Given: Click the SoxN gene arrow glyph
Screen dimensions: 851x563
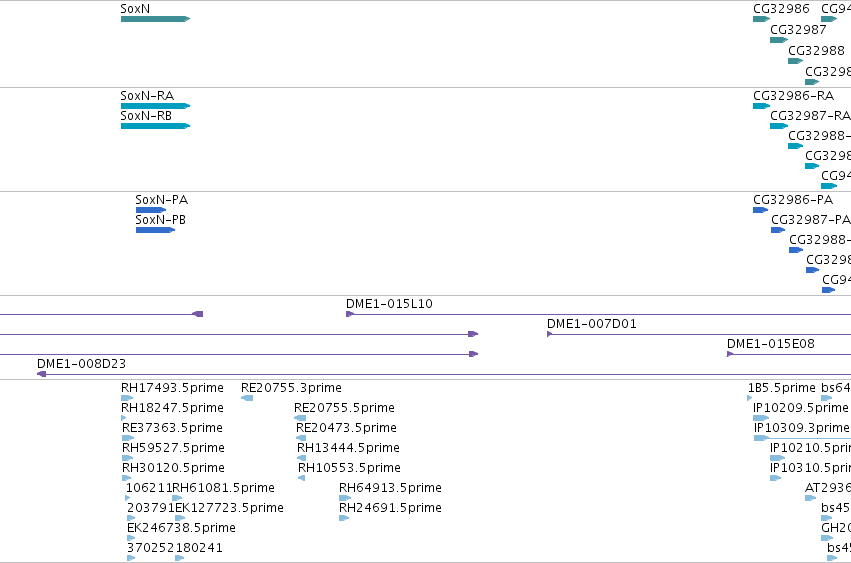Looking at the screenshot, I should point(155,19).
